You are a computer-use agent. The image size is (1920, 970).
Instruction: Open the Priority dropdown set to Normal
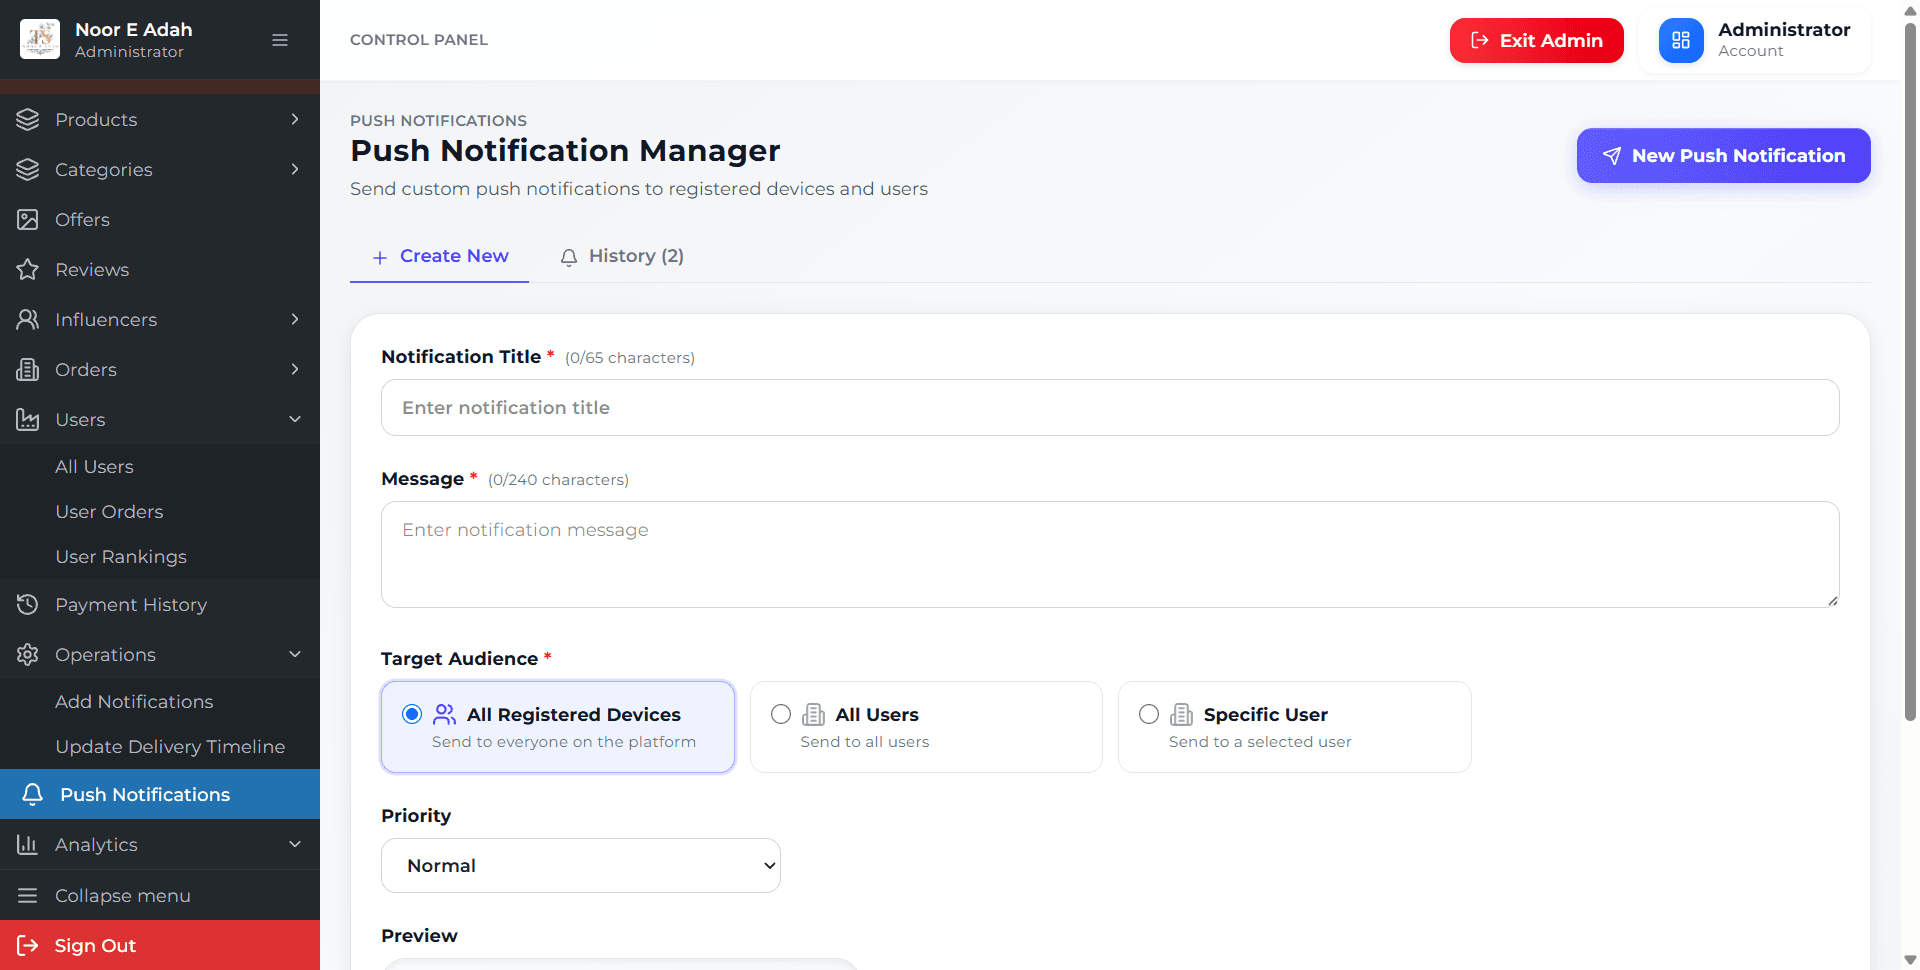581,865
